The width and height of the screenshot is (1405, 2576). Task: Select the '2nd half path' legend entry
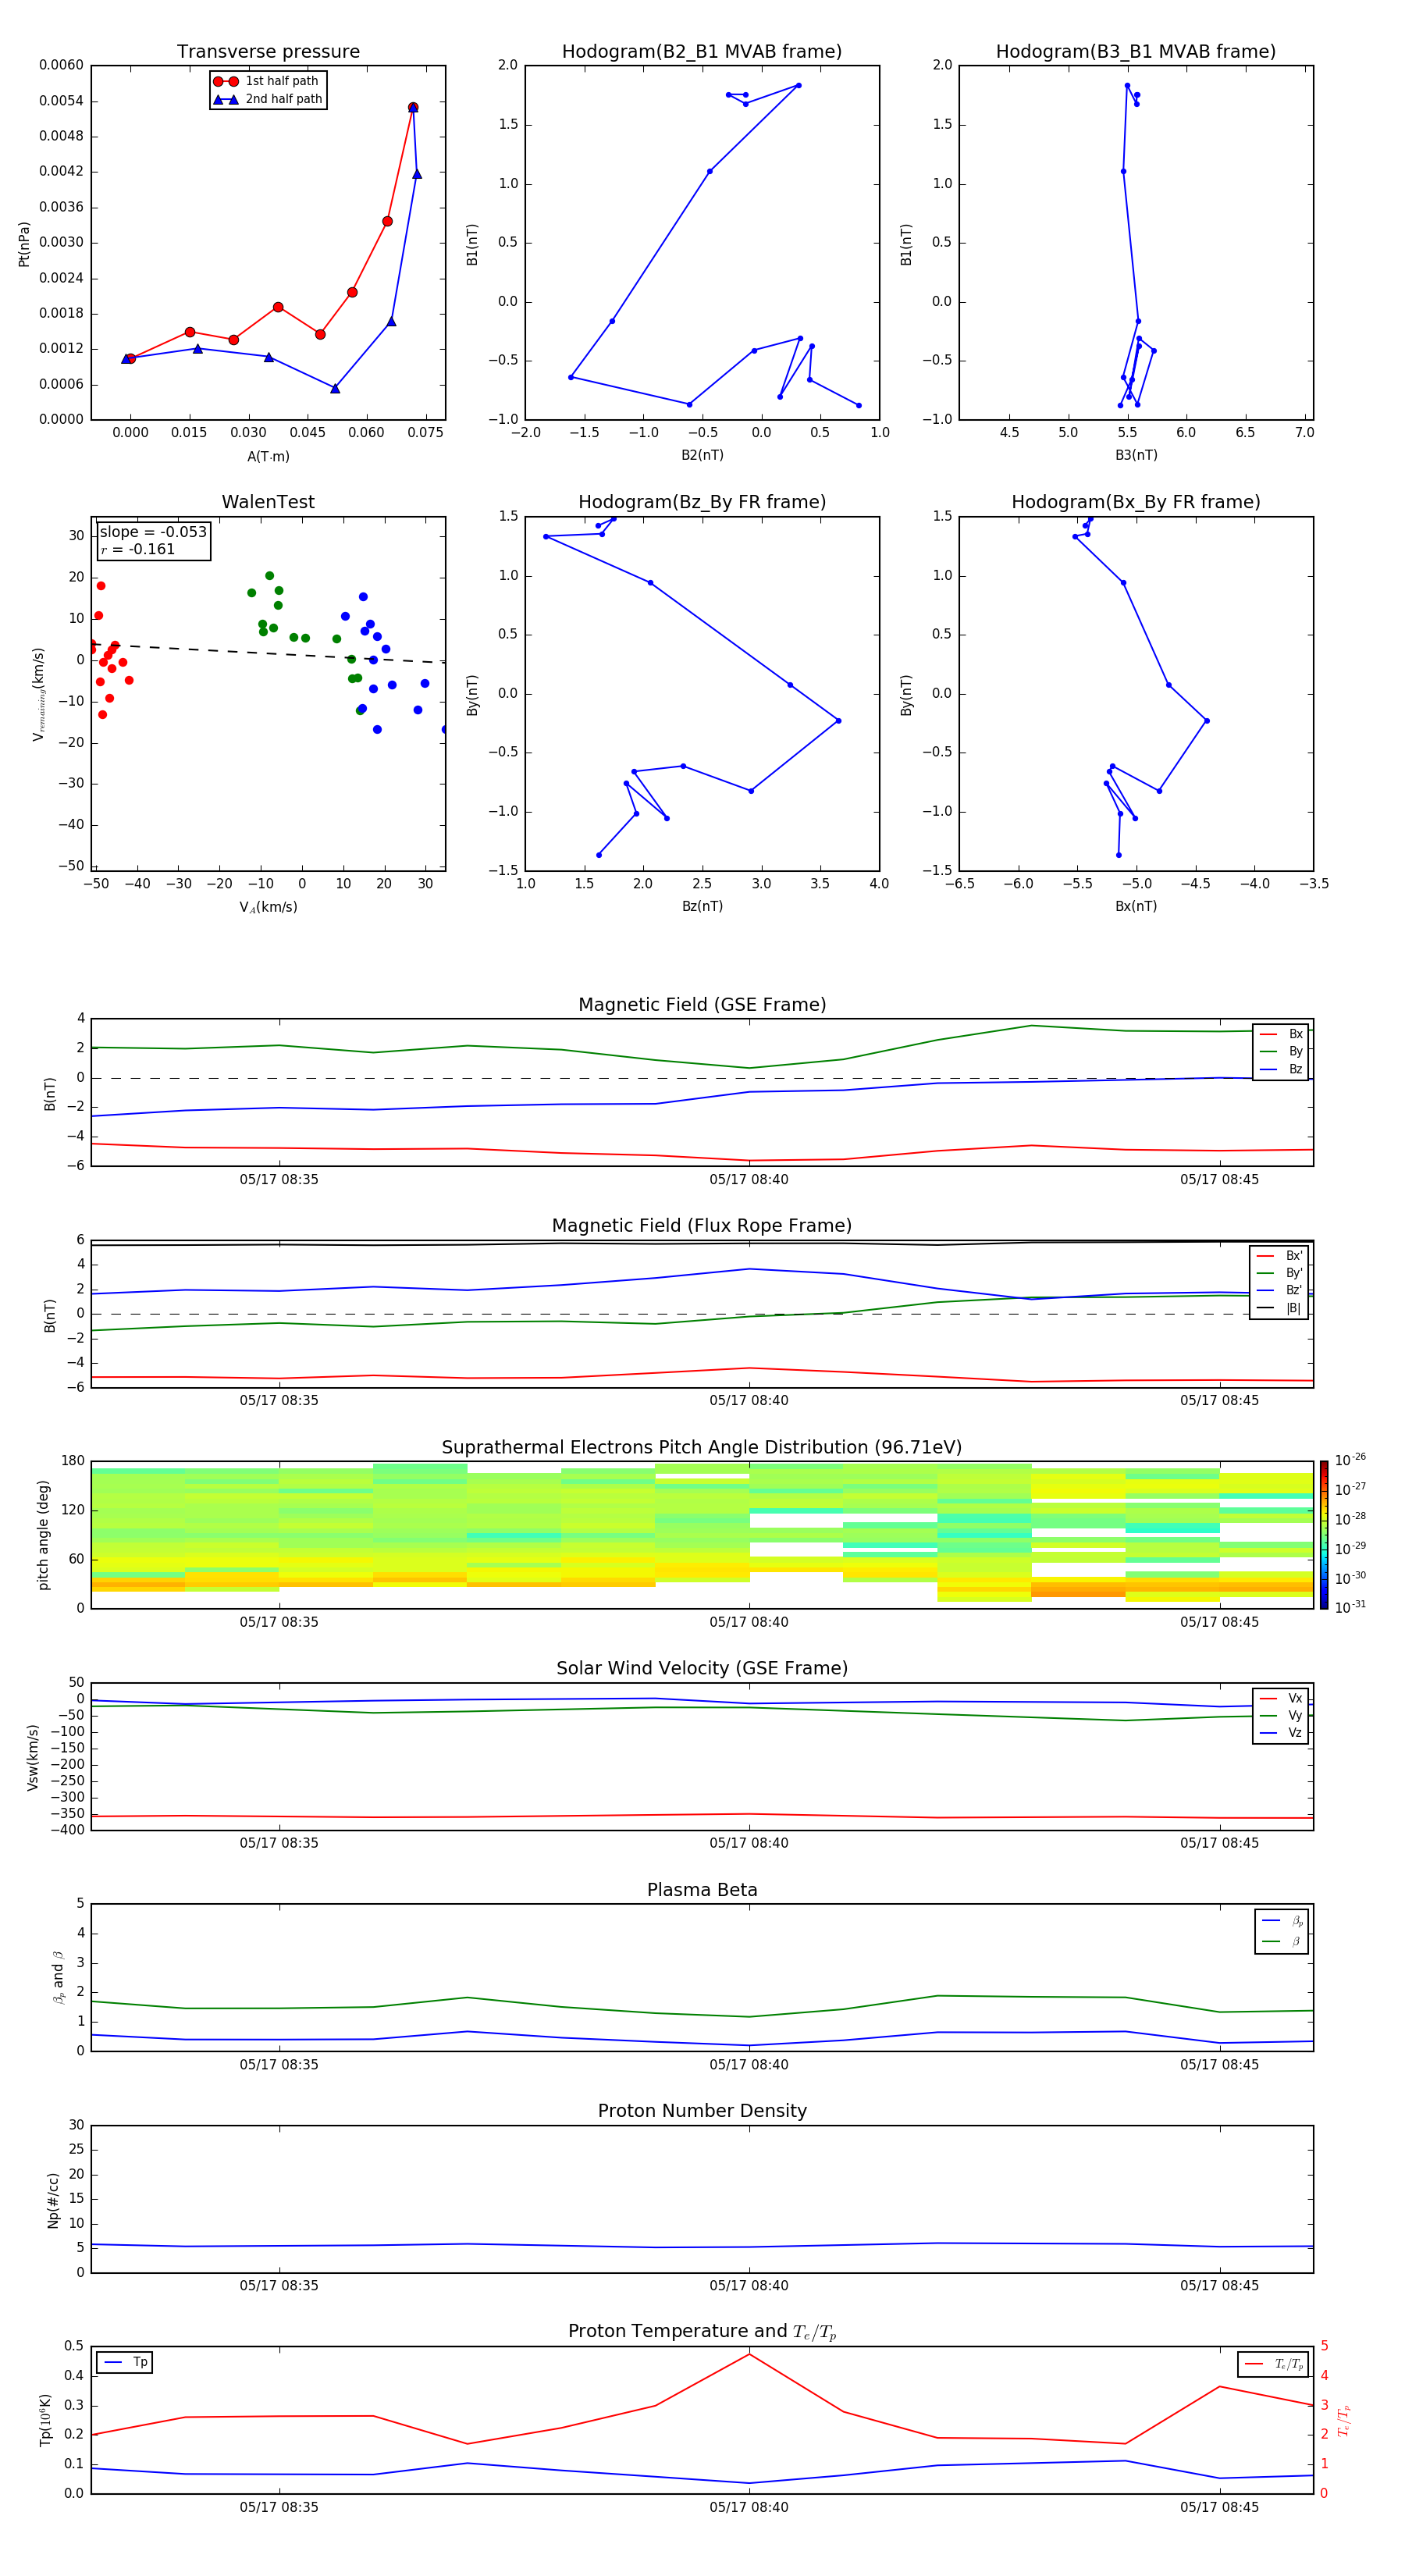[267, 99]
